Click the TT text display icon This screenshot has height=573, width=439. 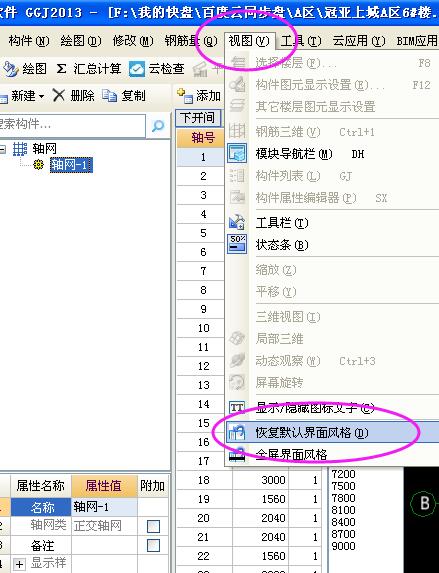click(x=237, y=407)
